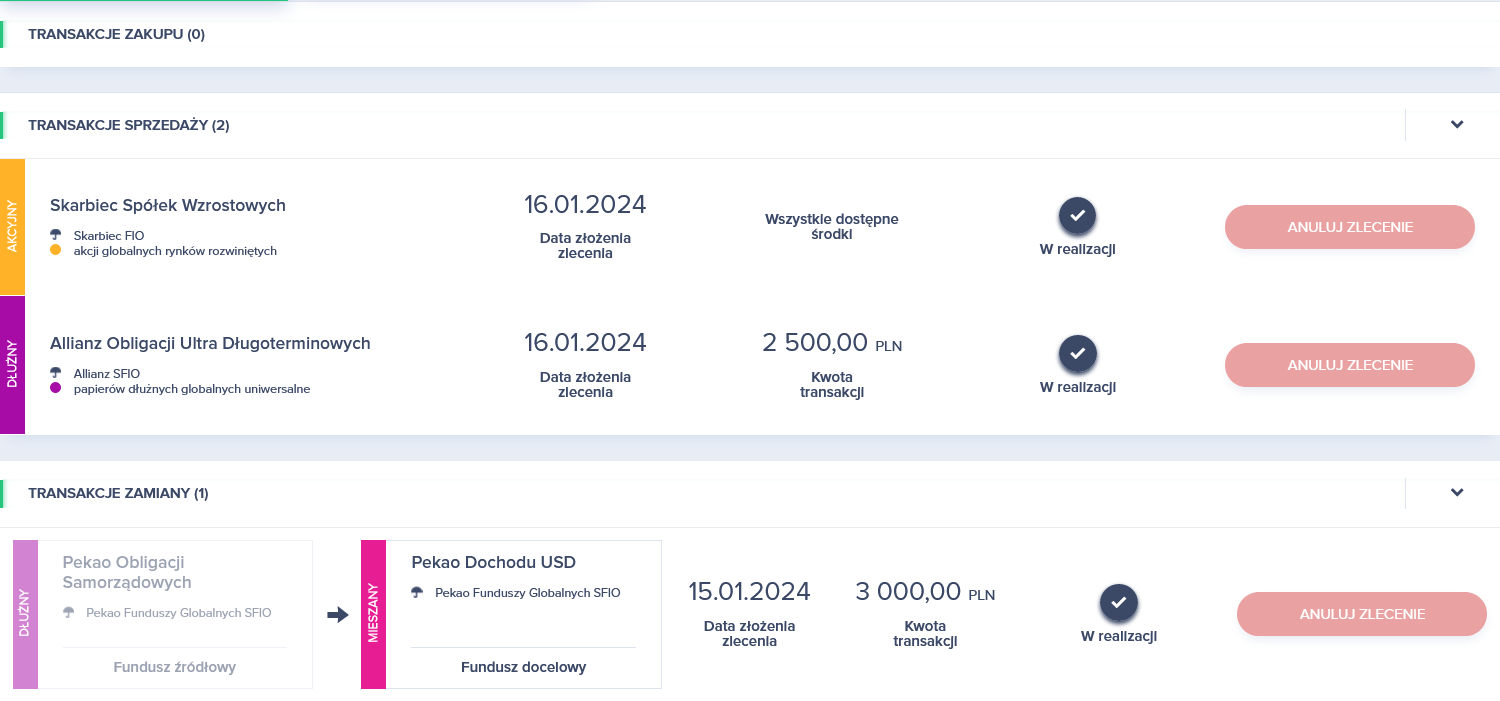Image resolution: width=1500 pixels, height=701 pixels.
Task: Open the Transakcje sprzedaży (2) section header
Action: (x=129, y=125)
